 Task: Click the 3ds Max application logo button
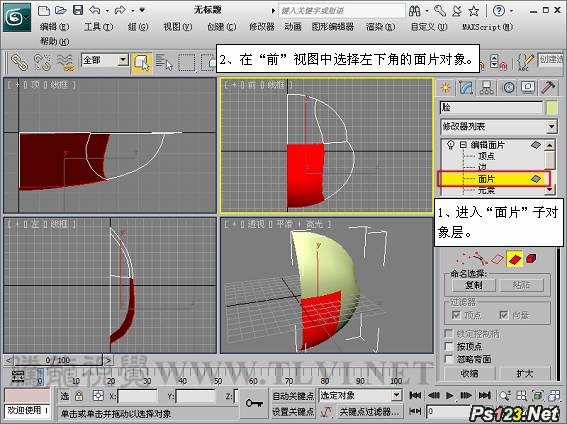point(16,16)
